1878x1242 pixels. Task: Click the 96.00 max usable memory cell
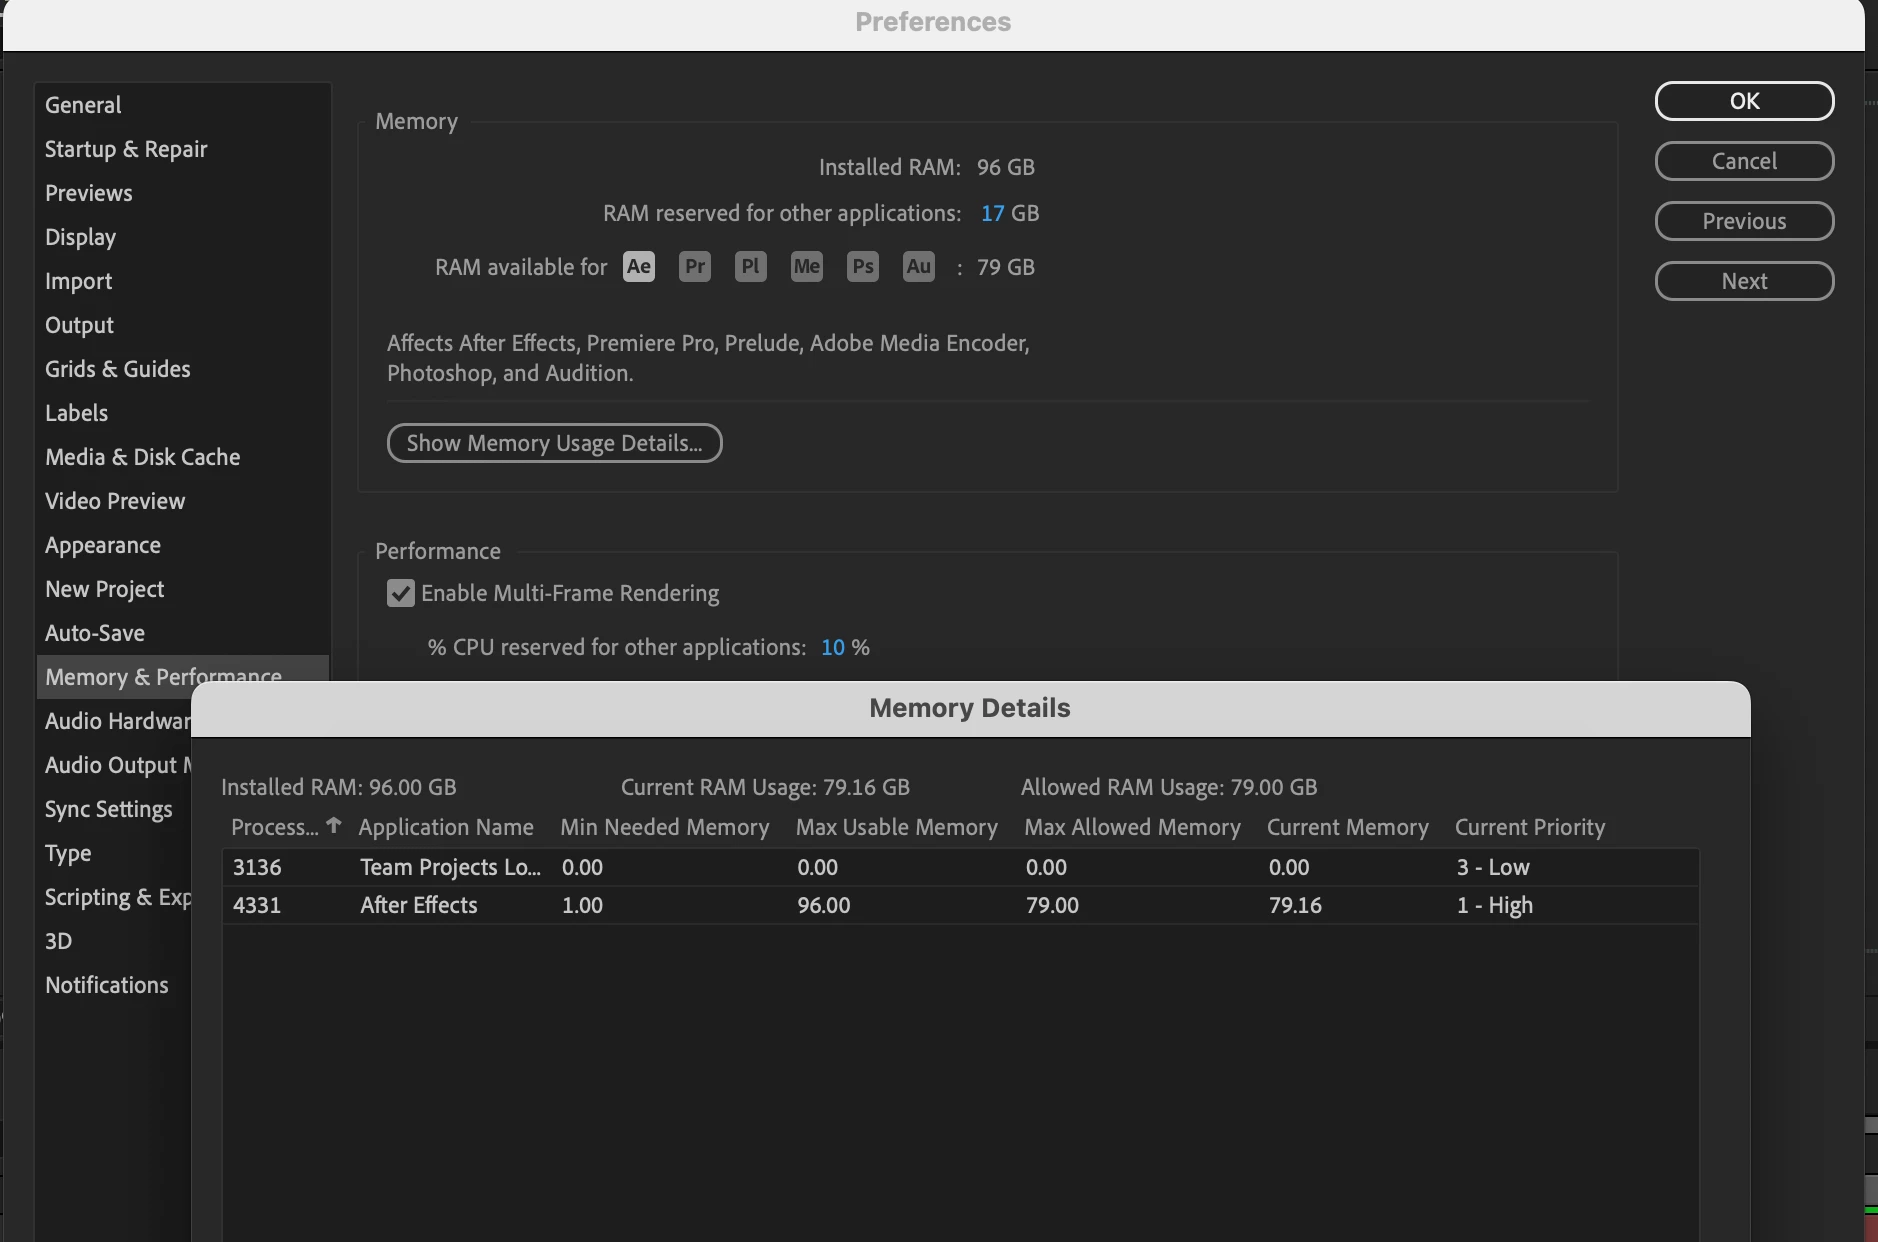[x=823, y=905]
